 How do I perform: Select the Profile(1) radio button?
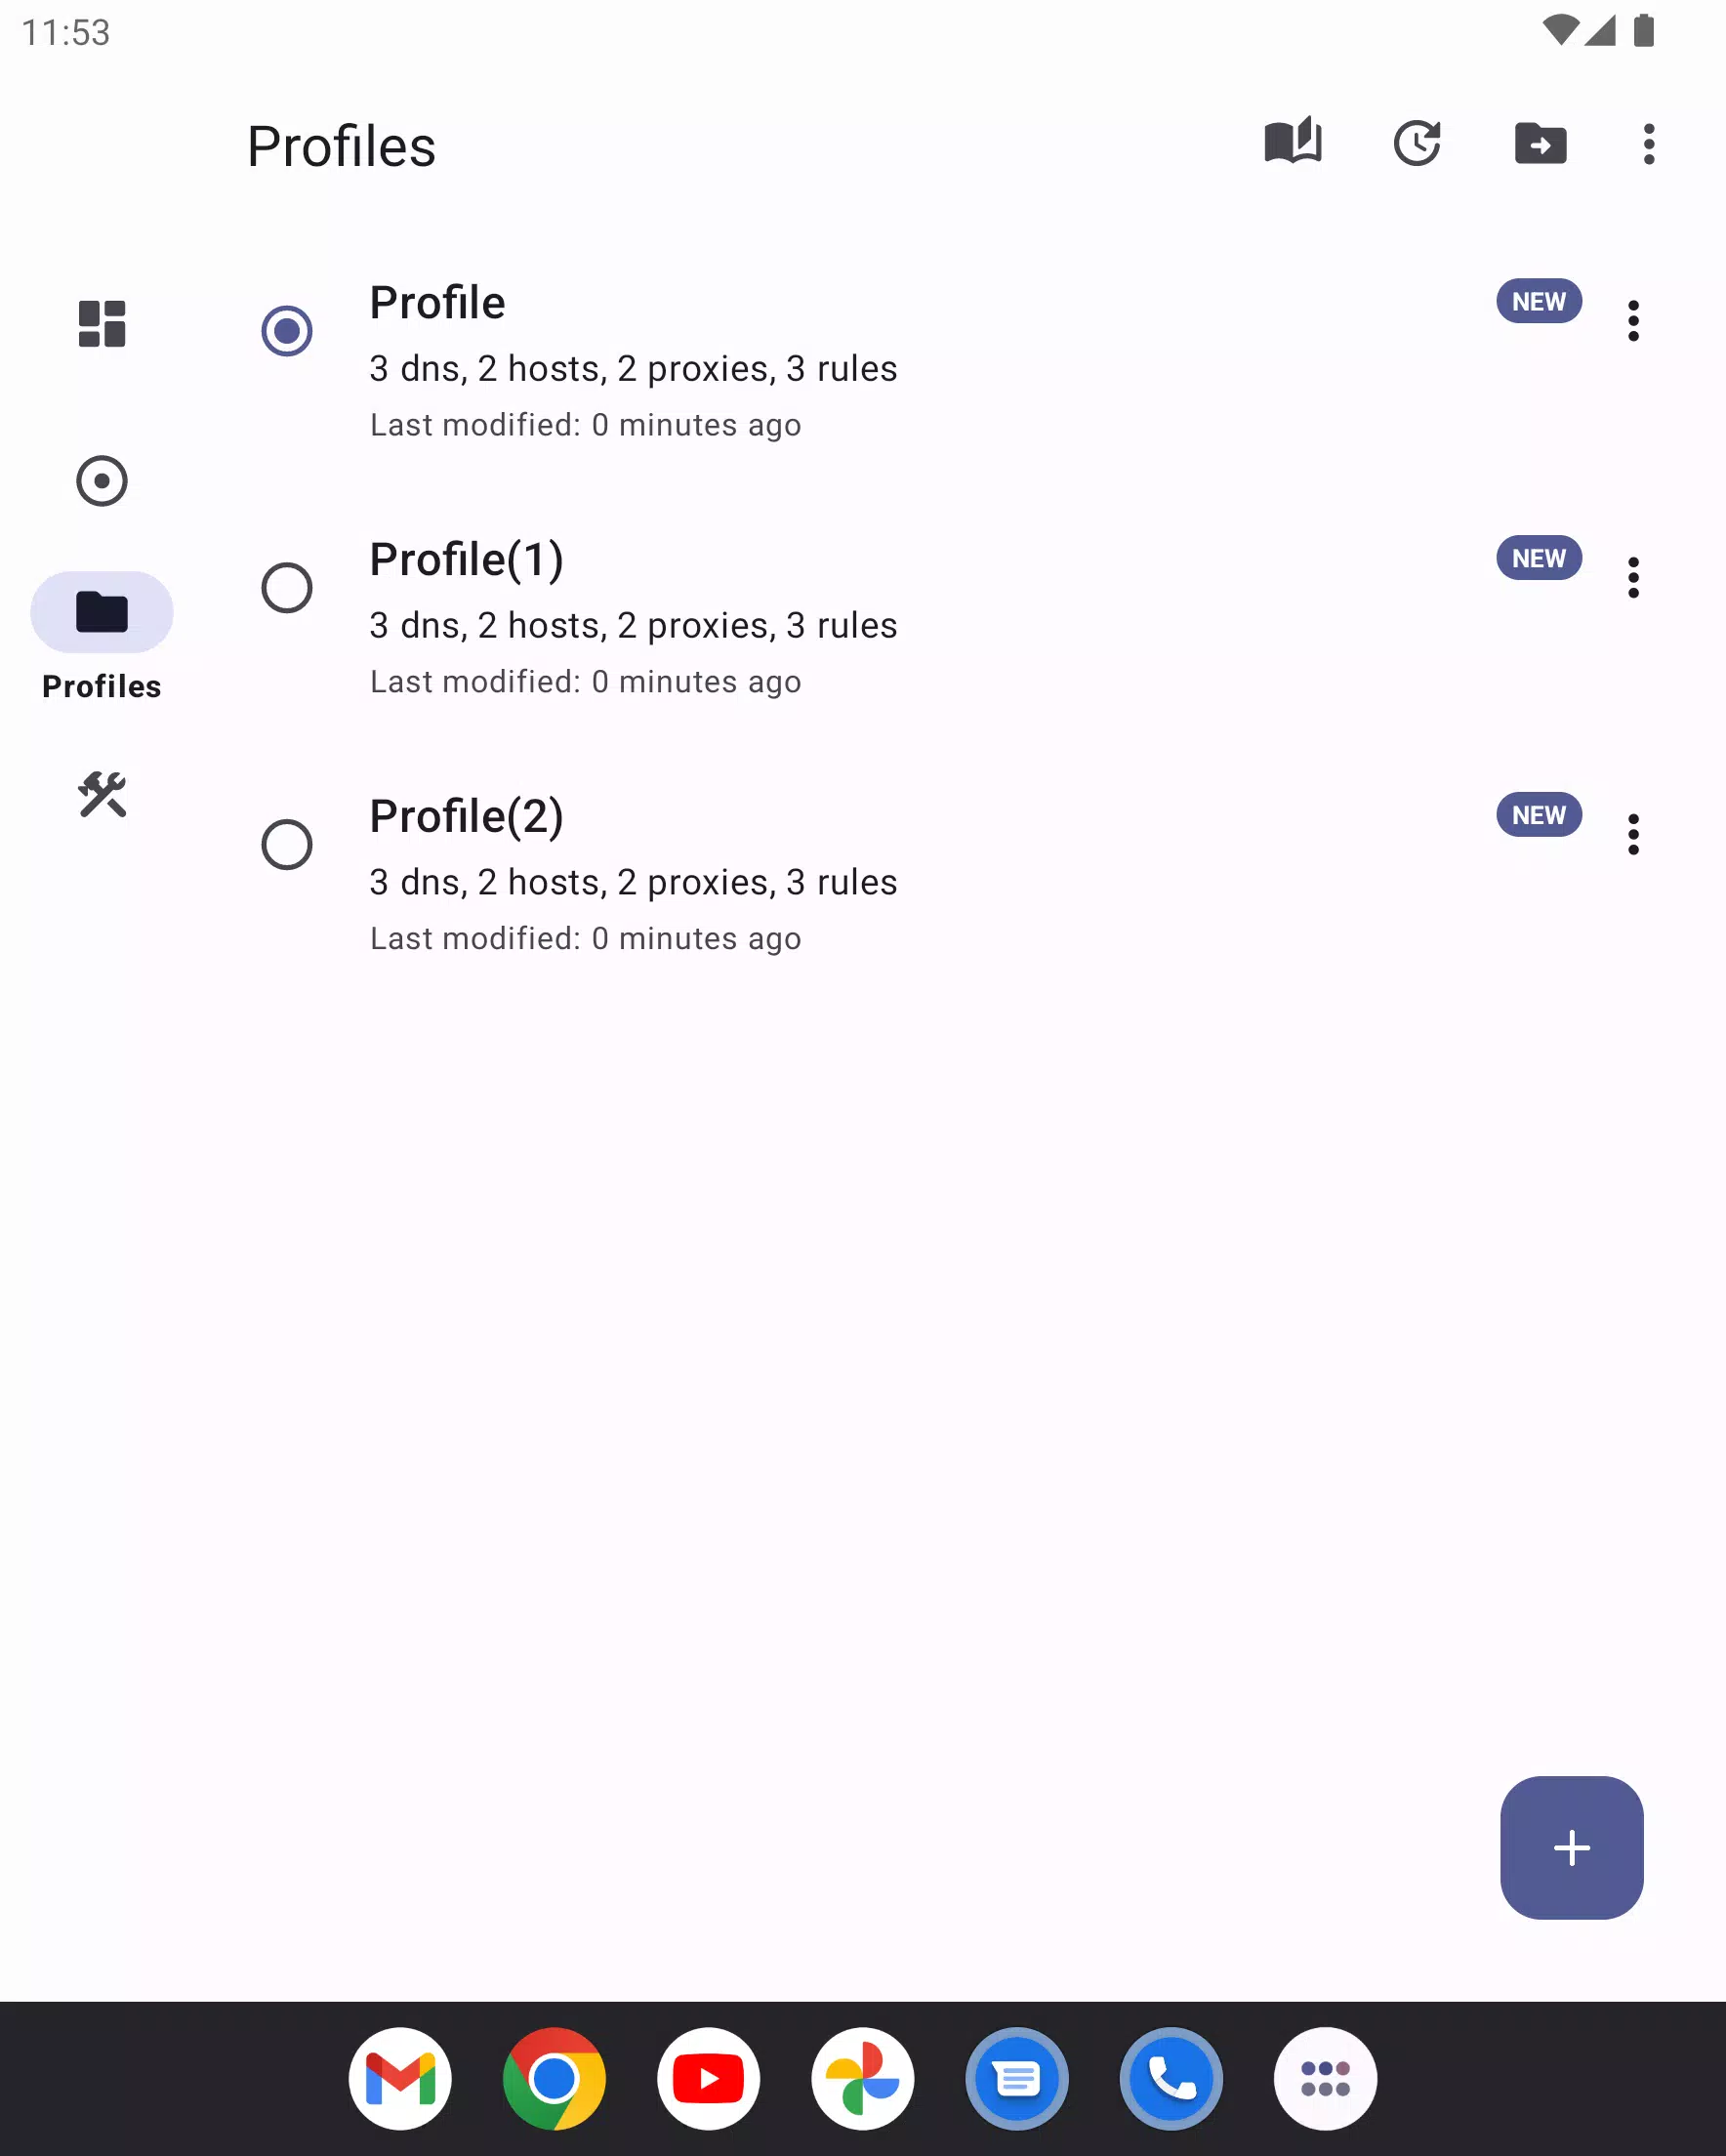tap(287, 588)
